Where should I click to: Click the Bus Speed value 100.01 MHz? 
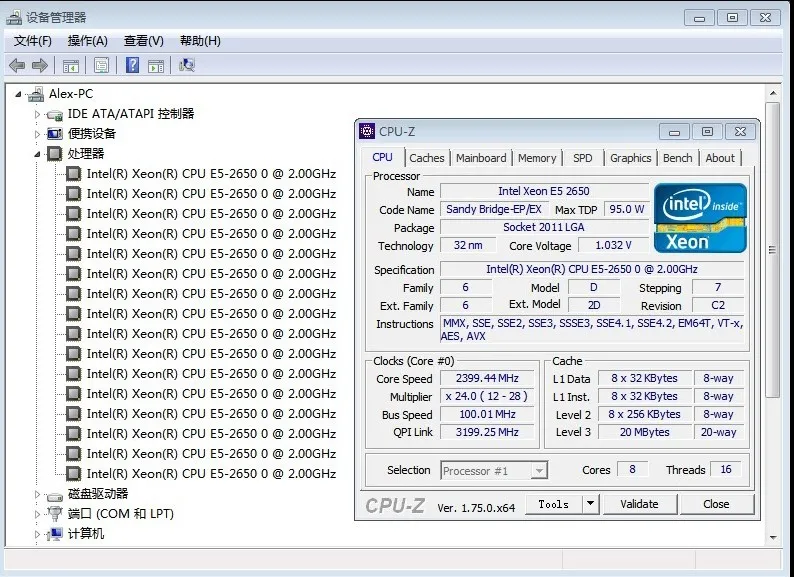coord(487,414)
